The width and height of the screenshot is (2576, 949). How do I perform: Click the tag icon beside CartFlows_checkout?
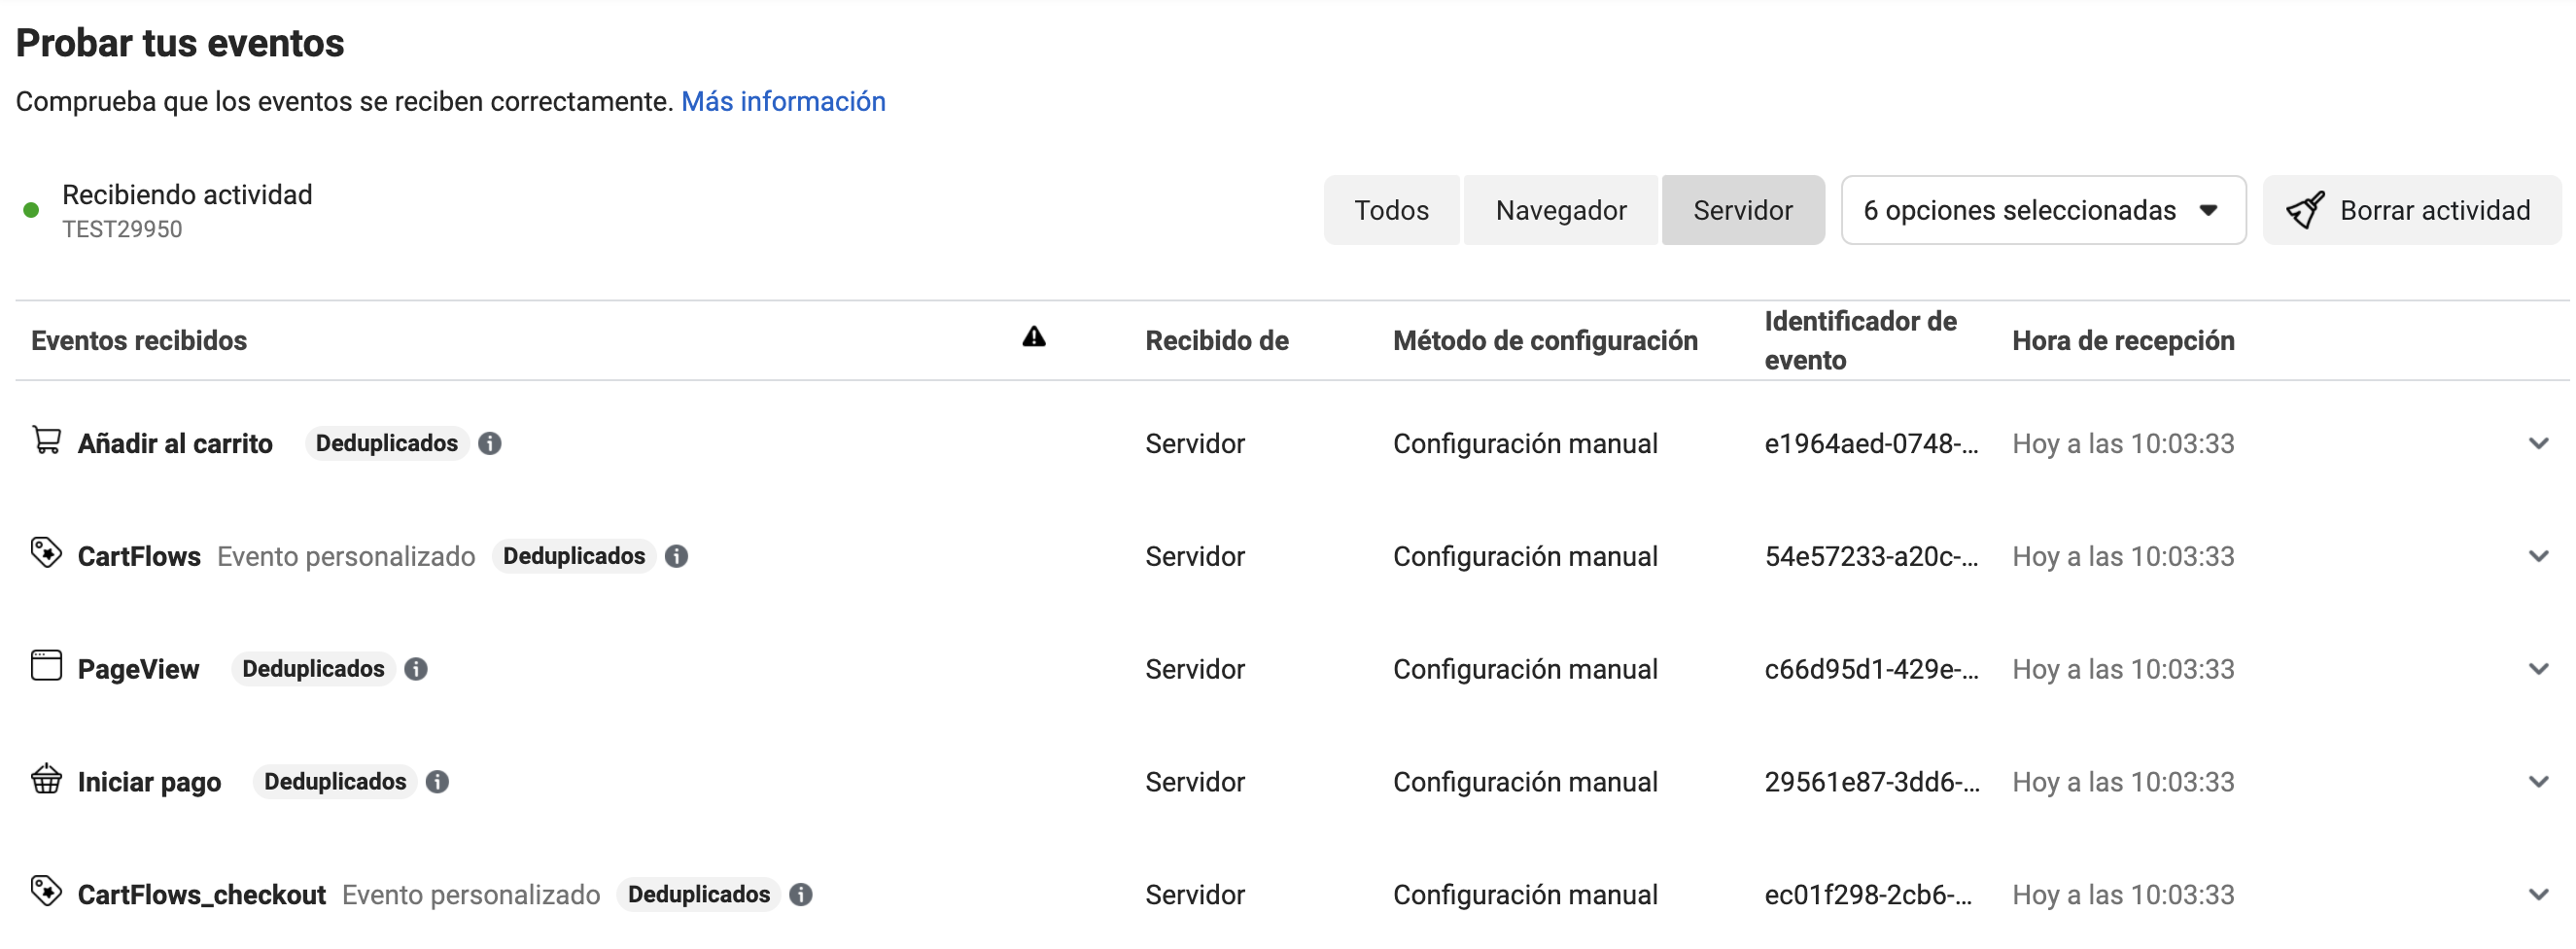[46, 892]
